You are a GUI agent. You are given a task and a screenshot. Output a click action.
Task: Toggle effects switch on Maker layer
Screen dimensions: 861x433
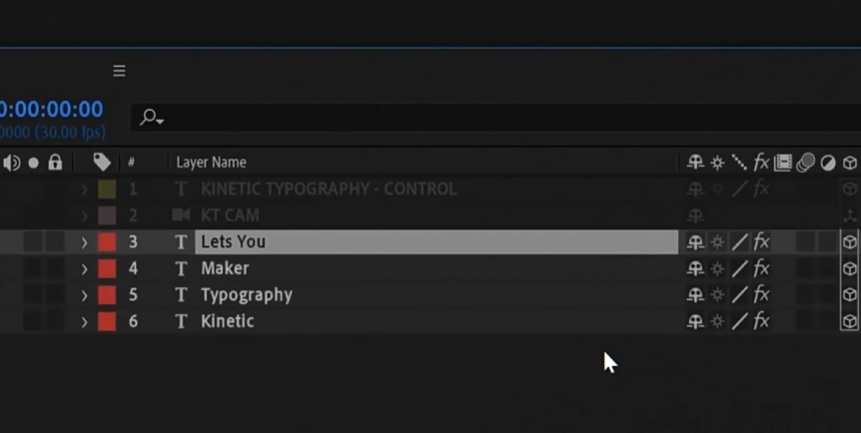coord(761,269)
